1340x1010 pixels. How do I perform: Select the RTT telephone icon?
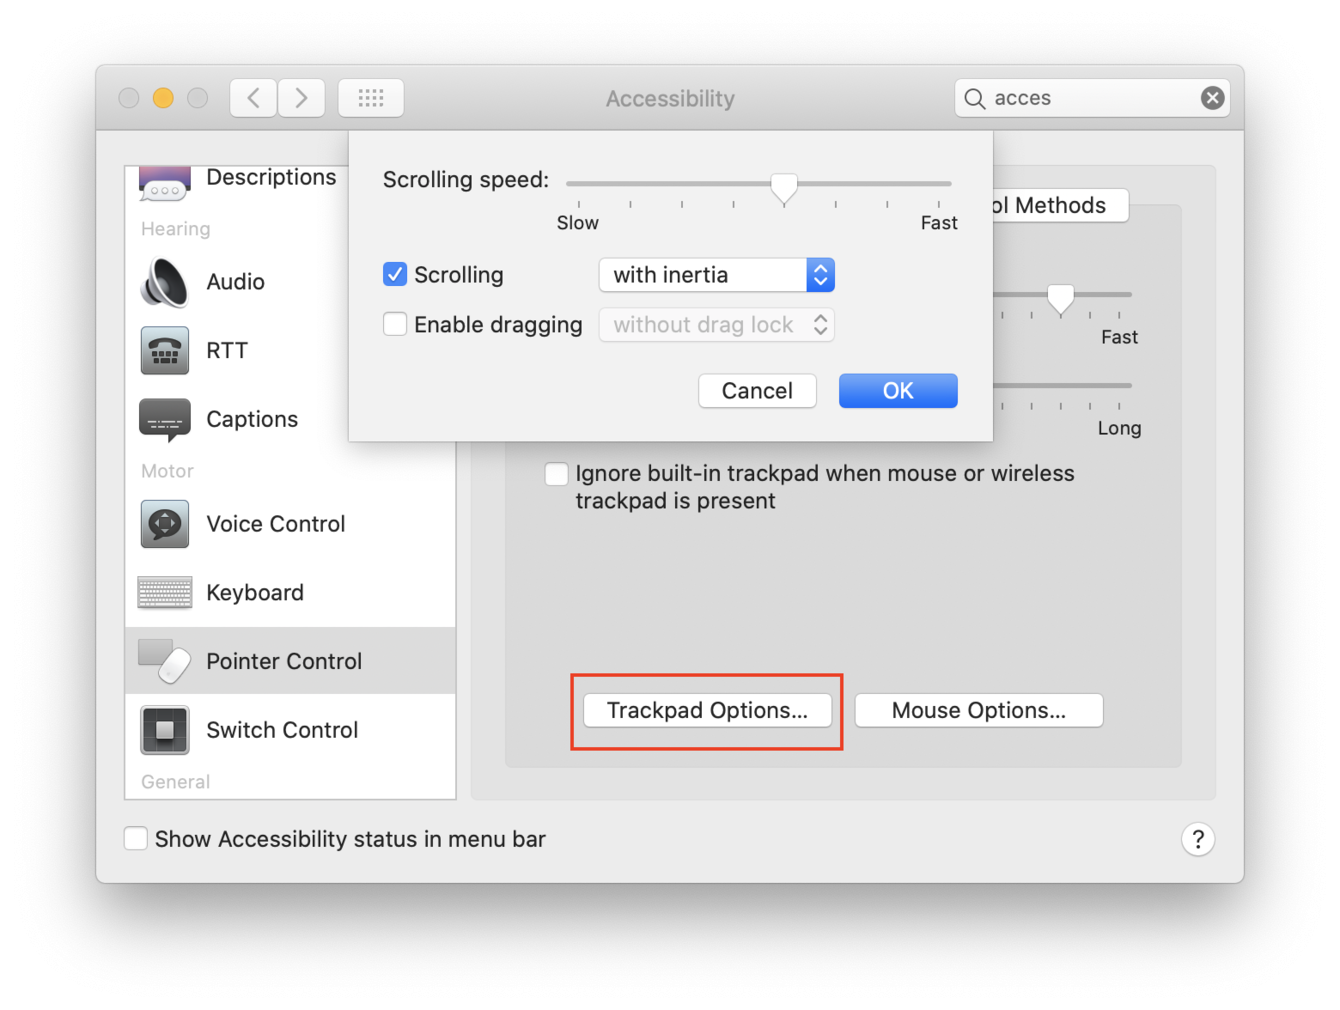coord(165,351)
